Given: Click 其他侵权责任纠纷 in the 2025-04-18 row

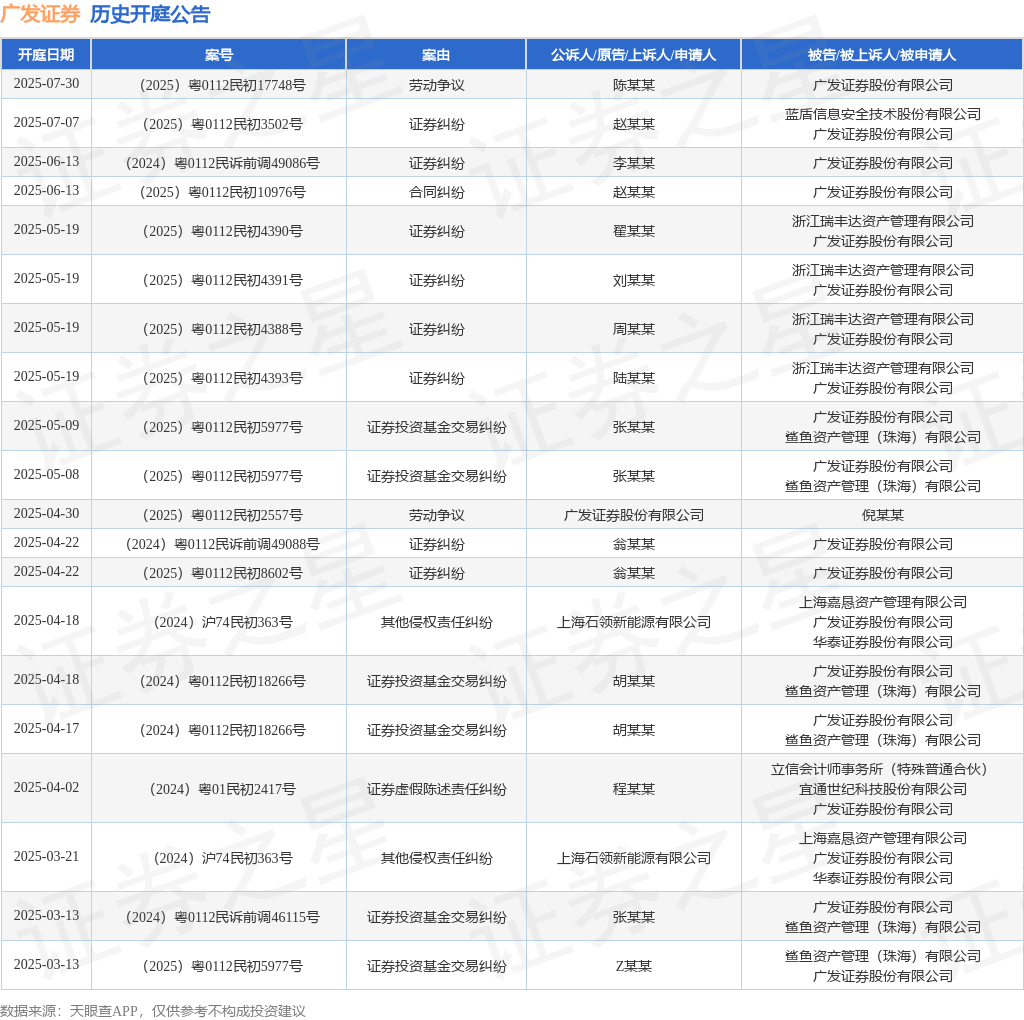Looking at the screenshot, I should coord(436,622).
